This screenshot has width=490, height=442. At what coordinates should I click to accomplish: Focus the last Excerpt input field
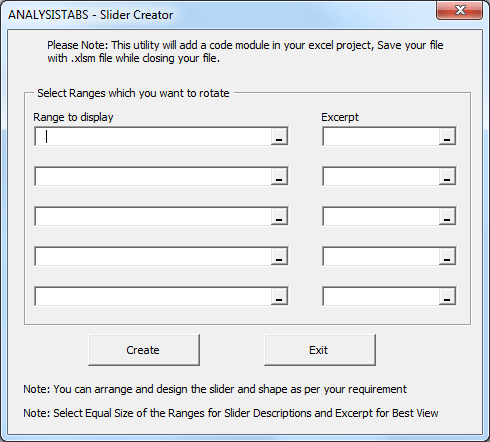pyautogui.click(x=381, y=296)
